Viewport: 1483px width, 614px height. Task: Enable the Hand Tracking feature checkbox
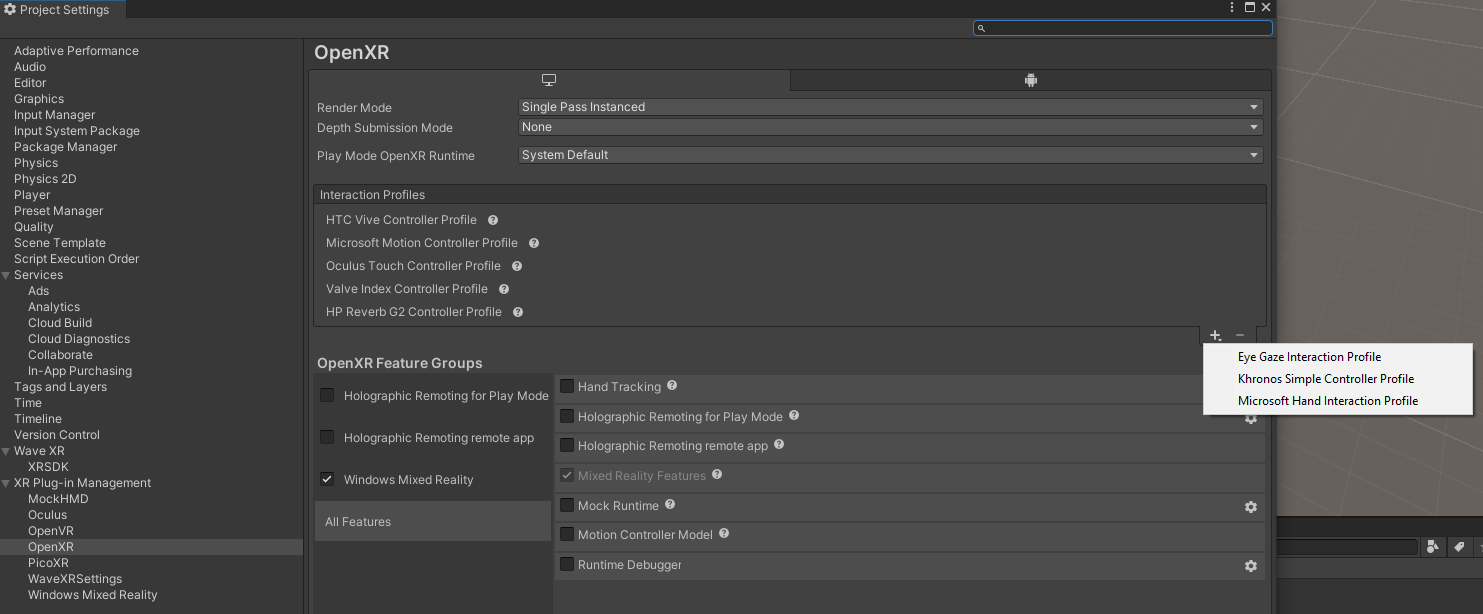click(x=567, y=387)
